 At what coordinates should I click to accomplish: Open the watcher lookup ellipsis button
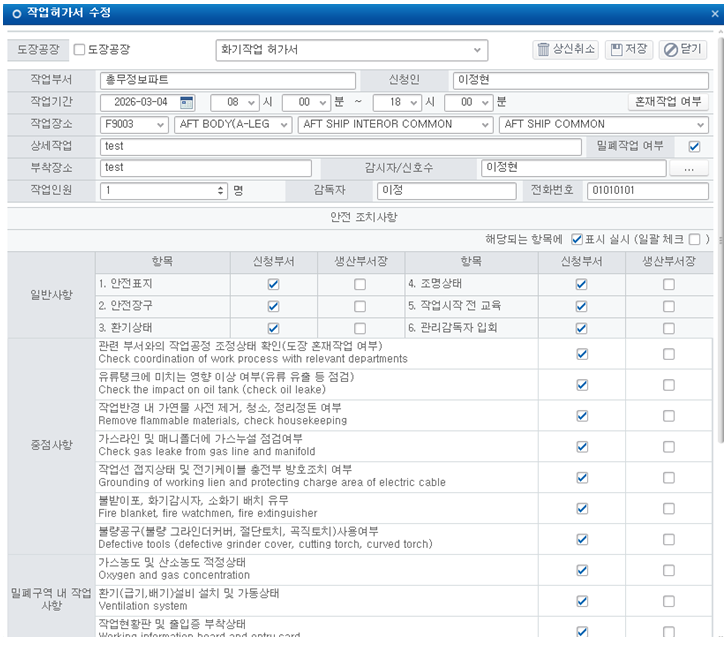(688, 168)
